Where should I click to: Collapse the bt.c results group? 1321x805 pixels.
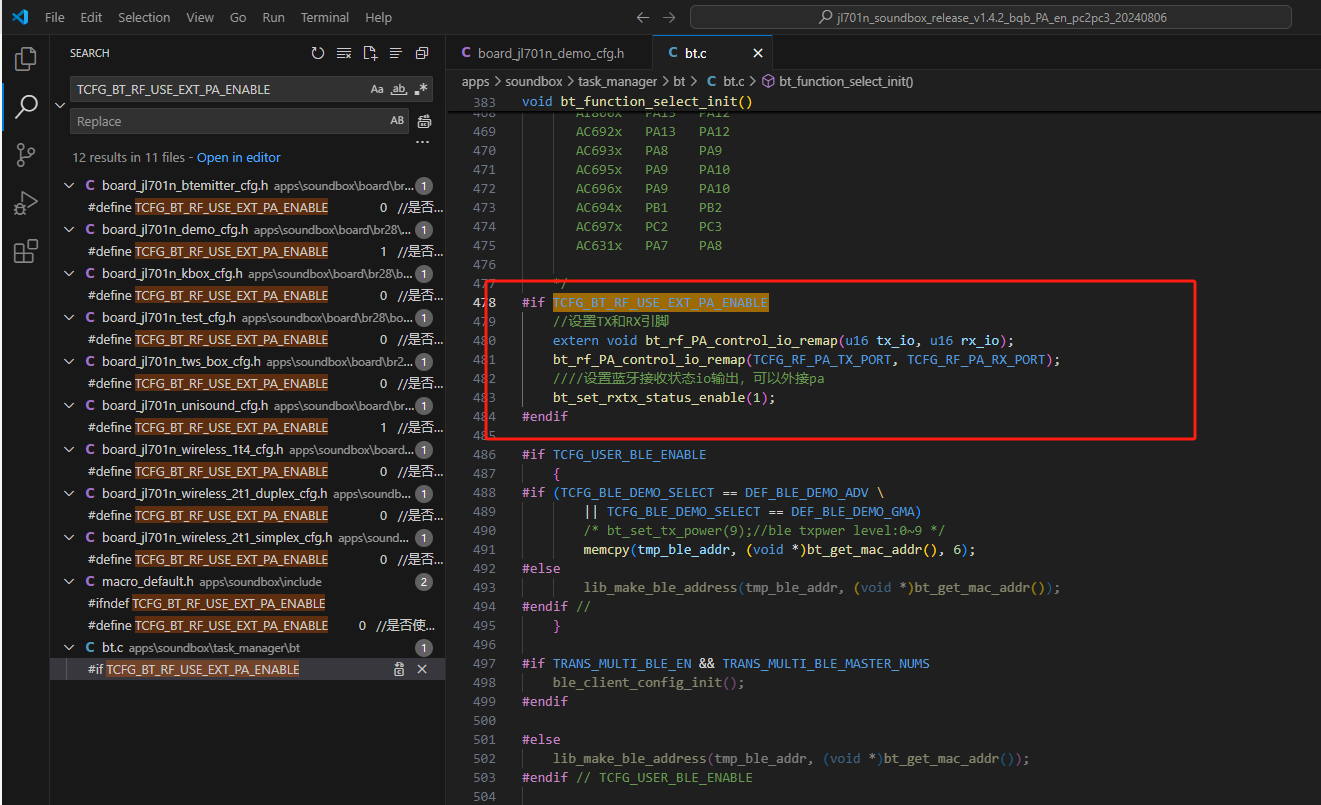coord(69,648)
